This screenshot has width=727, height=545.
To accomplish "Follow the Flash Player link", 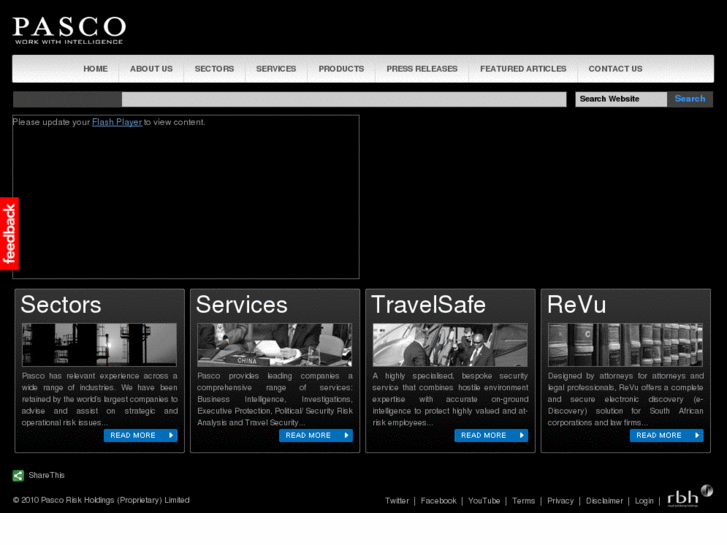I will click(x=117, y=122).
